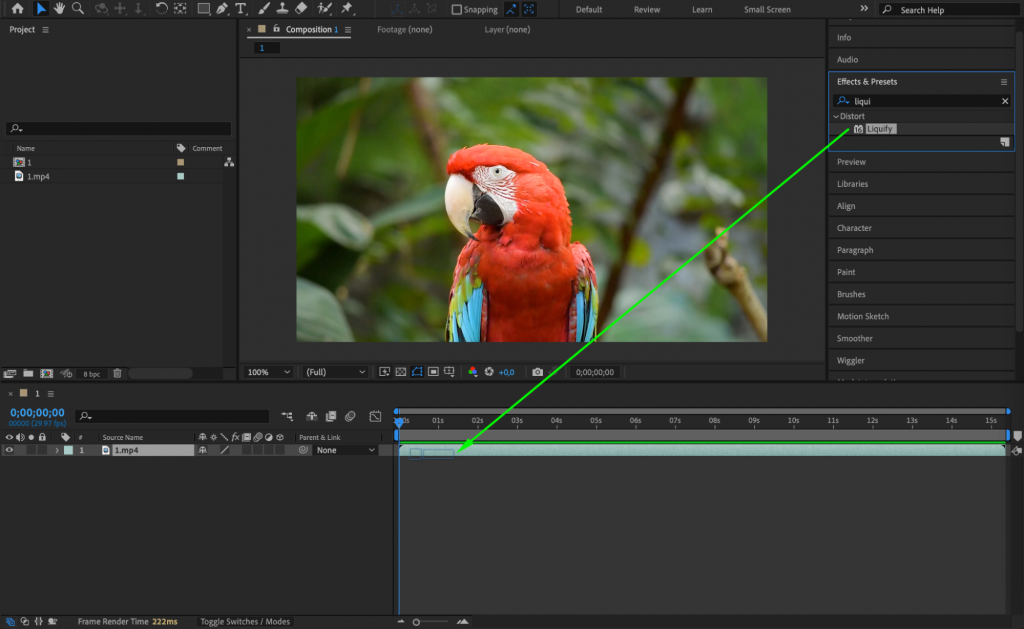Viewport: 1024px width, 629px height.
Task: Clear the liqui search with the X button
Action: pos(1004,100)
